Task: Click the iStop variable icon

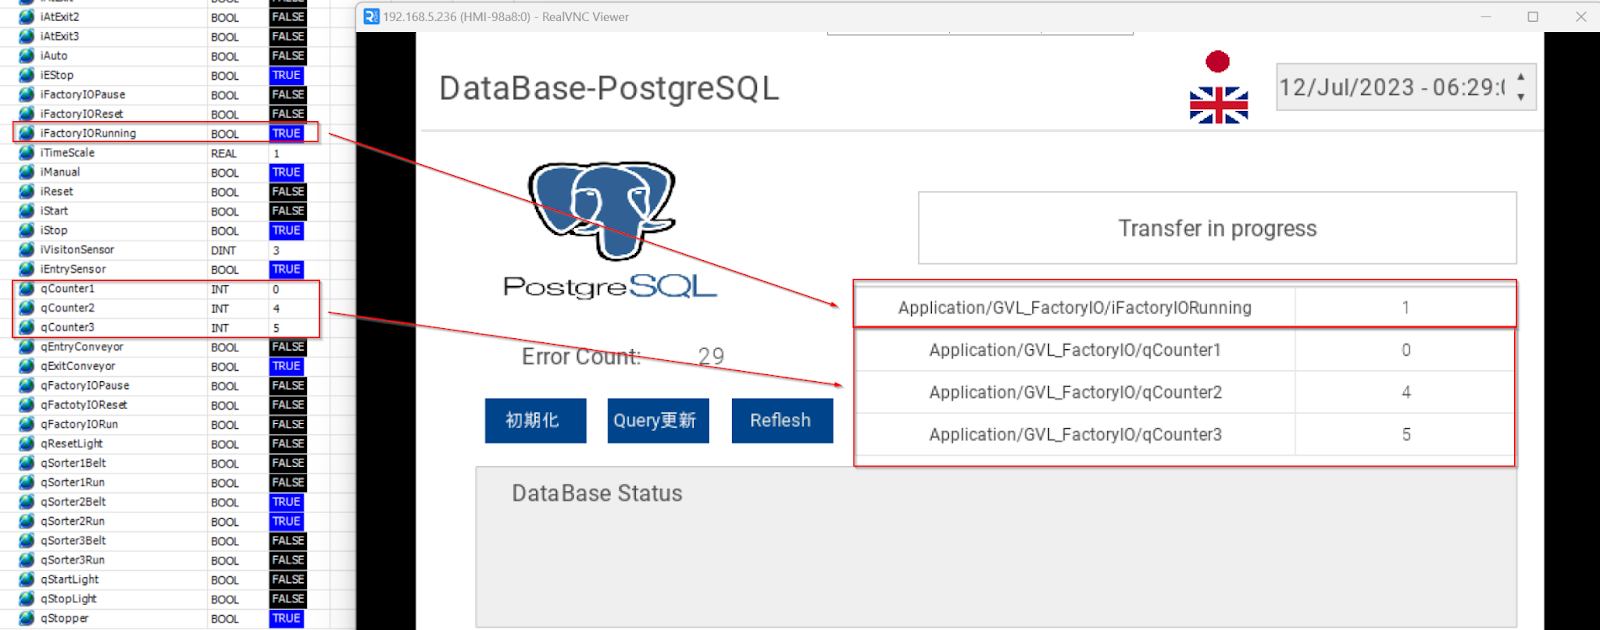Action: point(27,230)
